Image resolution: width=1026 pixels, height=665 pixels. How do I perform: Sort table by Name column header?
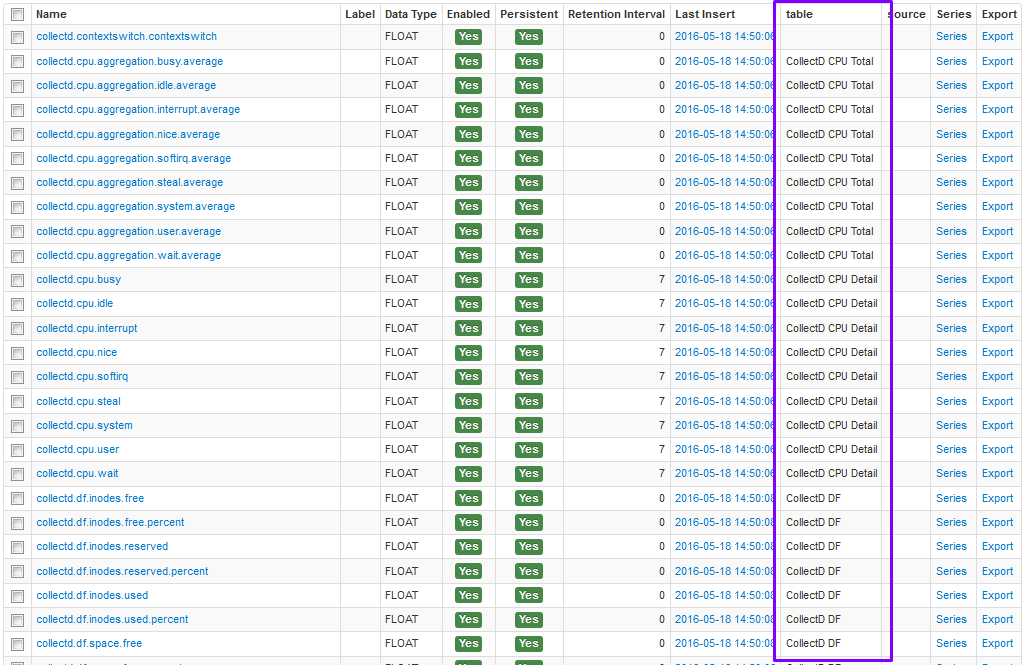pos(51,15)
